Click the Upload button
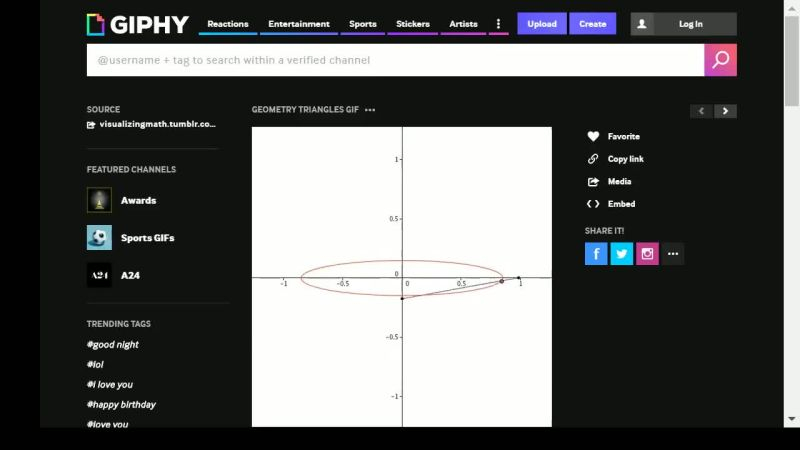Image resolution: width=800 pixels, height=450 pixels. click(541, 24)
